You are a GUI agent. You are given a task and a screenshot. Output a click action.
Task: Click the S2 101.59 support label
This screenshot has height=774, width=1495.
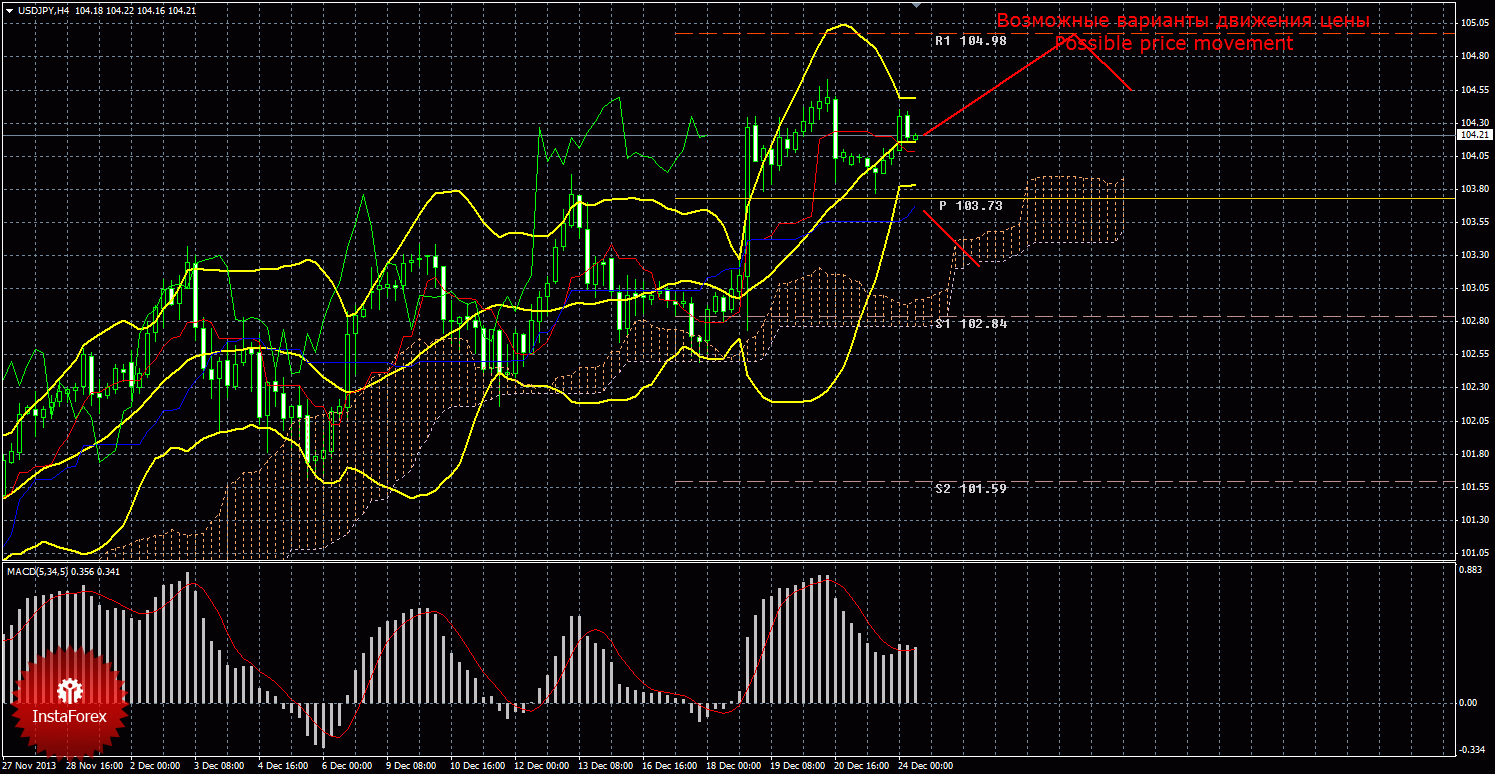click(970, 488)
